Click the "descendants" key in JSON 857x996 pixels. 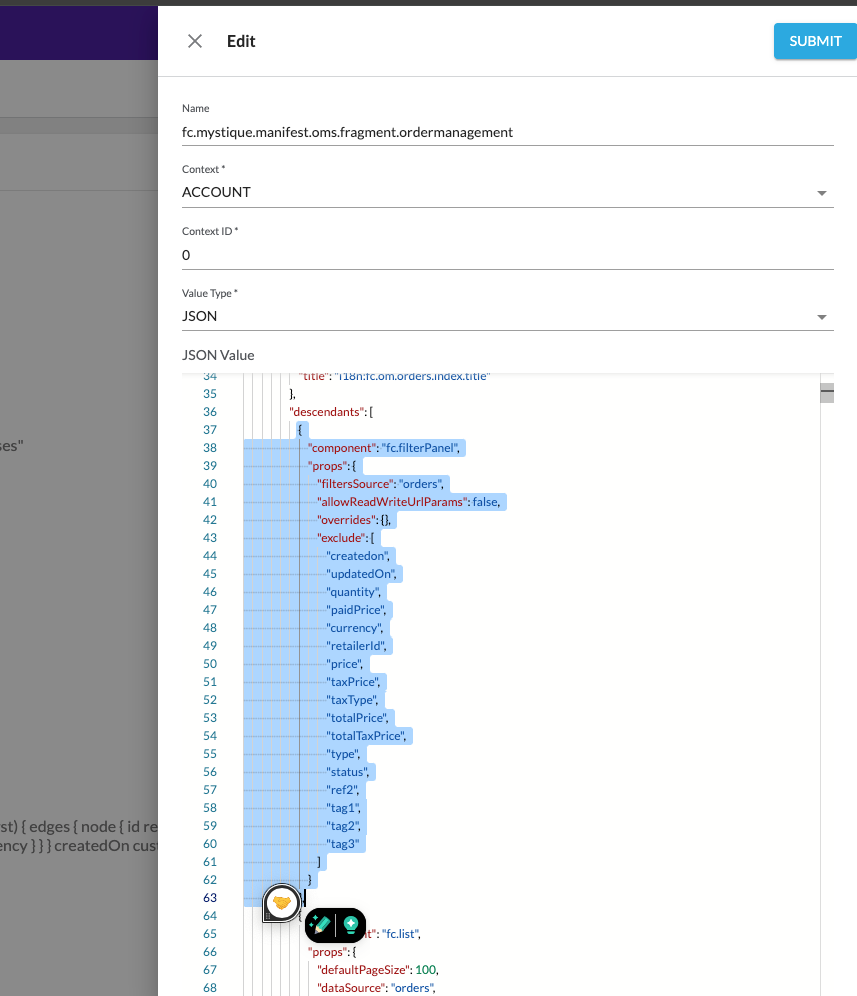click(x=326, y=412)
